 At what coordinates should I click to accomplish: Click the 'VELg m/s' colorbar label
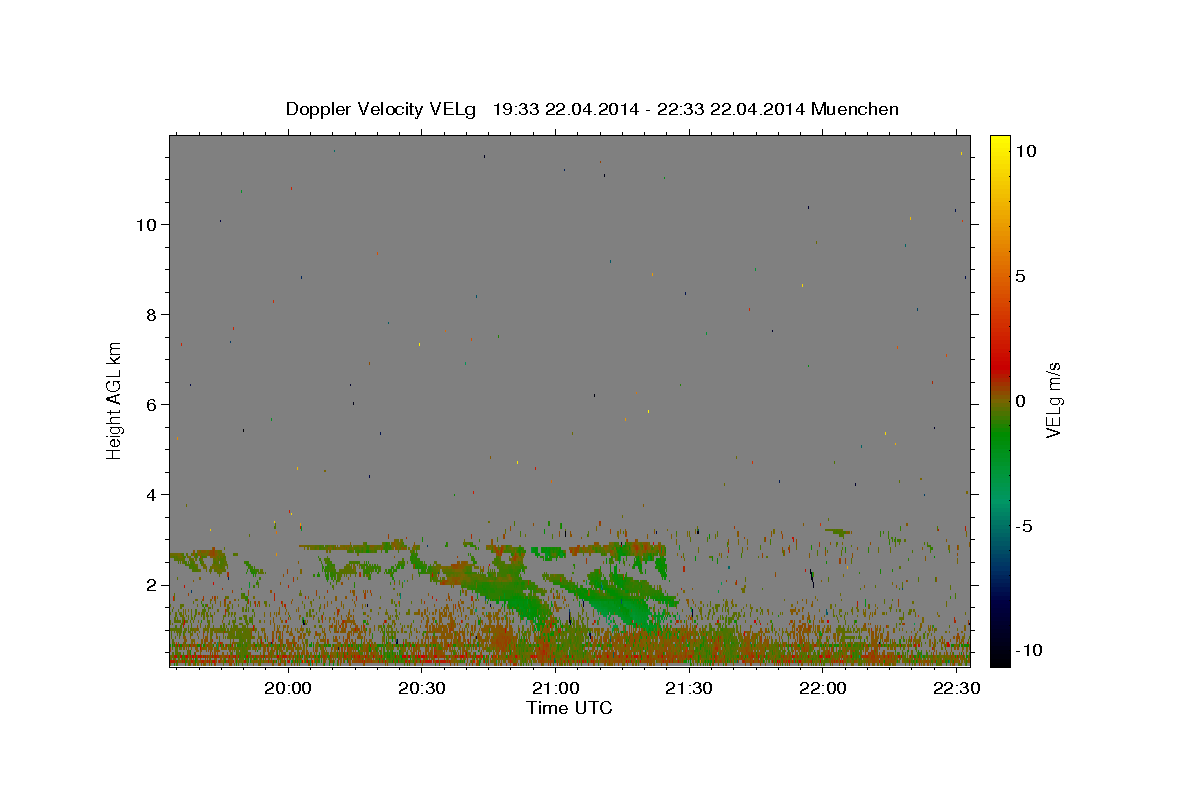coord(1054,400)
